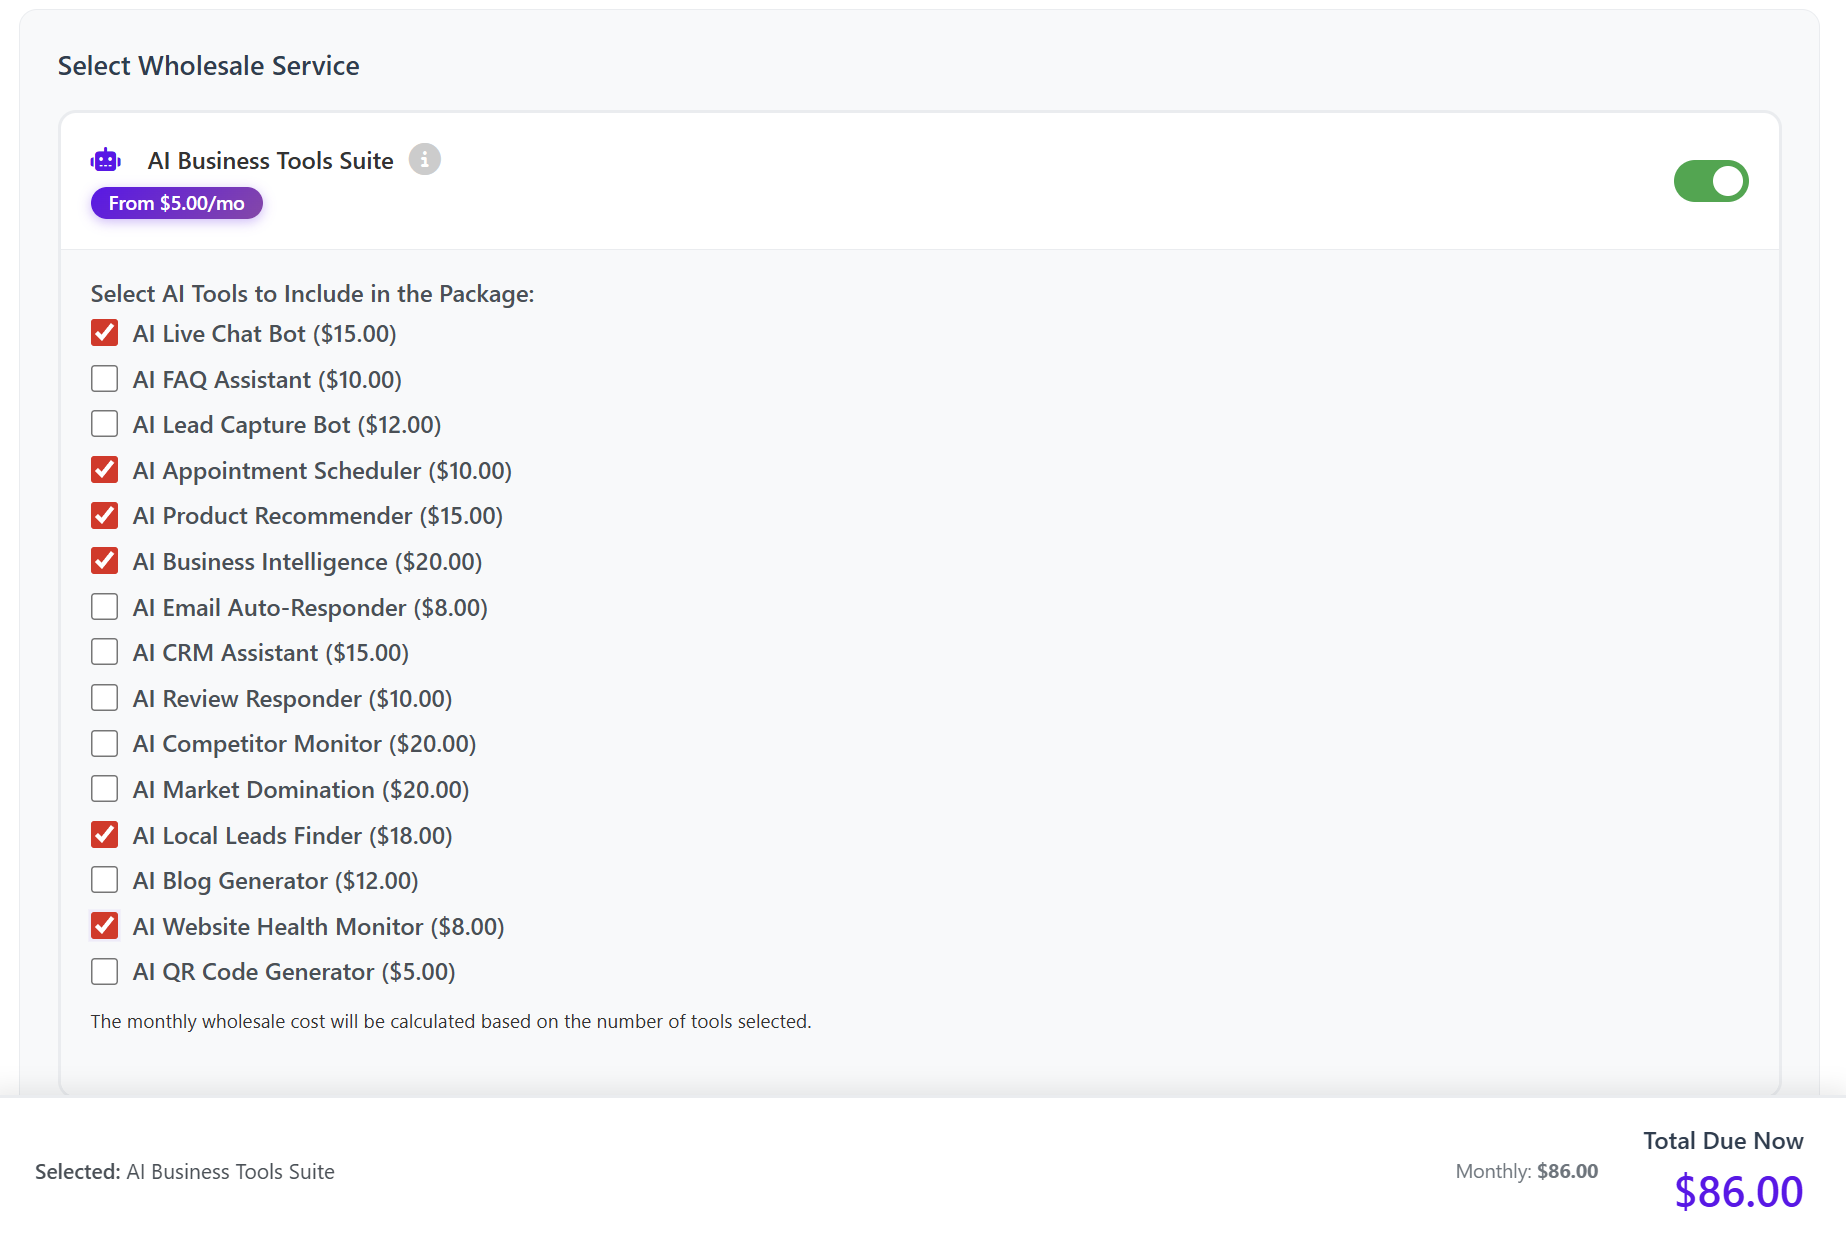The image size is (1846, 1237).
Task: Select the AI Blog Generator checkbox
Action: [105, 880]
